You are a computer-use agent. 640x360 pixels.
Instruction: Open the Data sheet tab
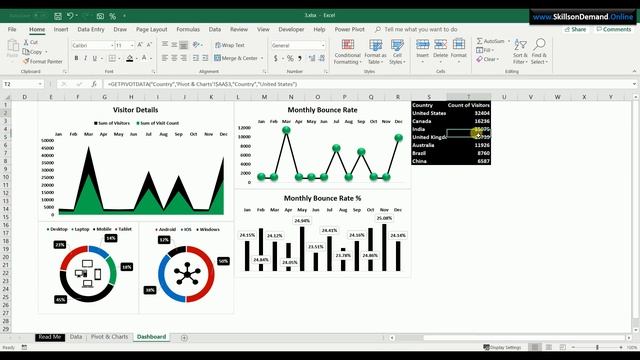76,337
